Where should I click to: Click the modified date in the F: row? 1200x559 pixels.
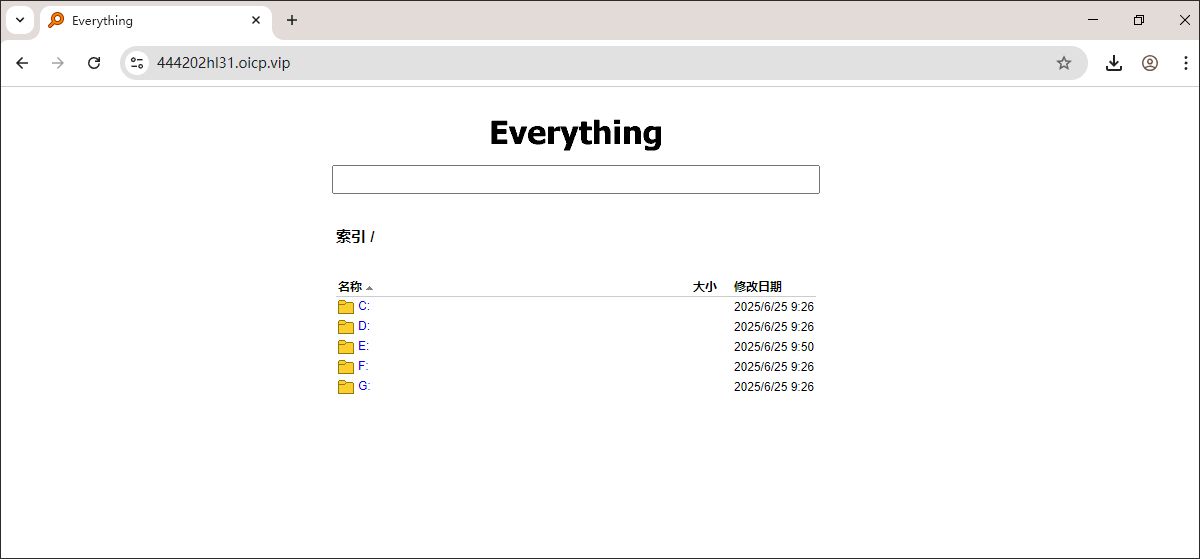click(774, 367)
